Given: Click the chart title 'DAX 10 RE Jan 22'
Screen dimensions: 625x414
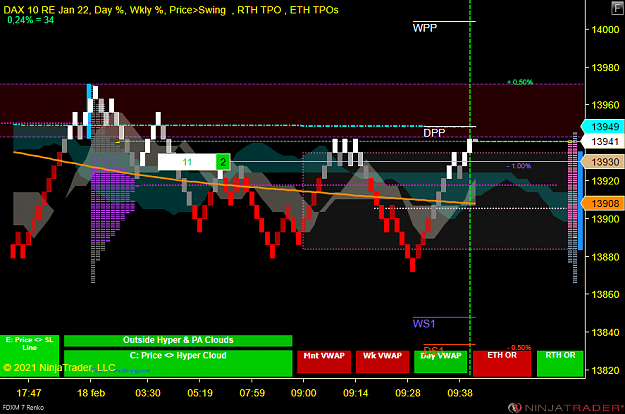Looking at the screenshot, I should (43, 10).
